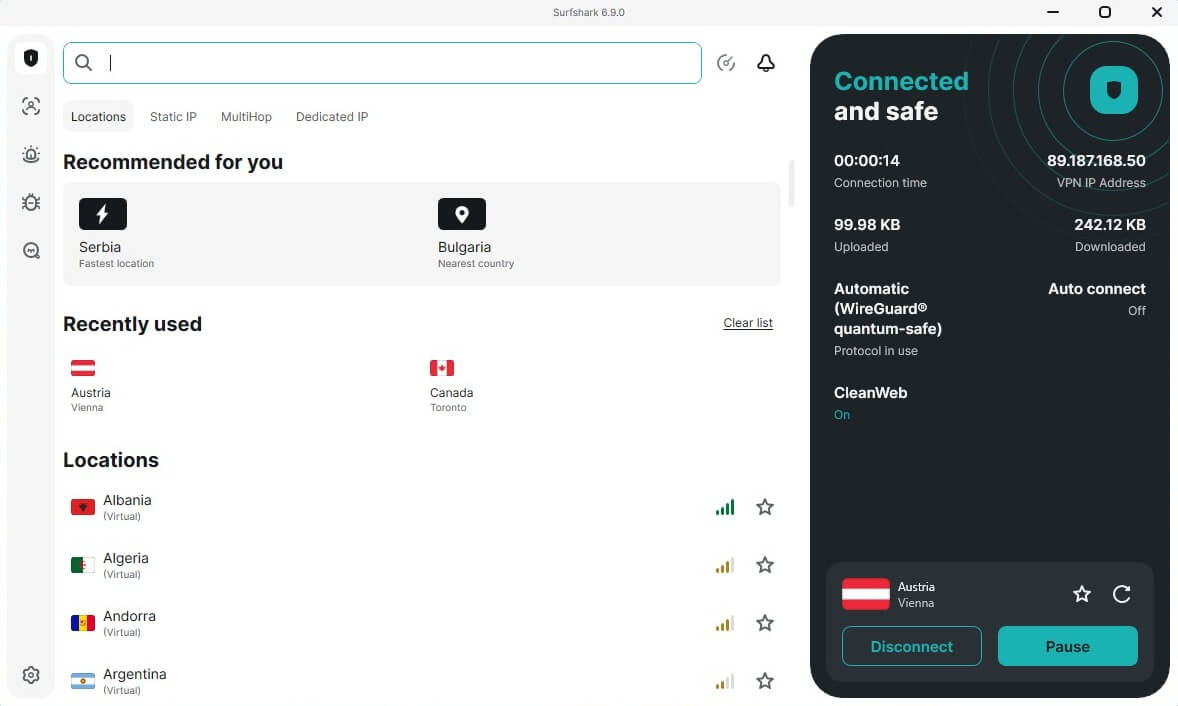The width and height of the screenshot is (1178, 706).
Task: Open the VPN shield sidebar icon
Action: 31,58
